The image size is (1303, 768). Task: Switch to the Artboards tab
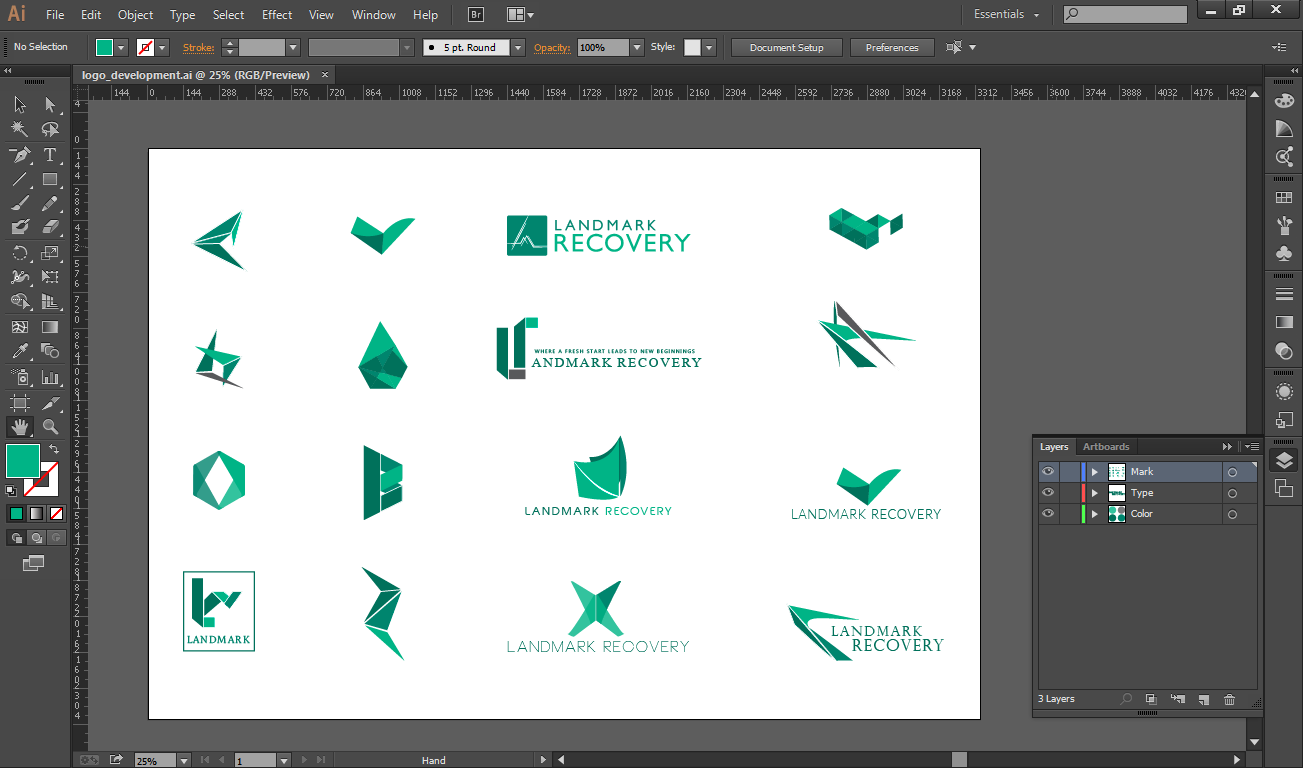click(x=1106, y=447)
